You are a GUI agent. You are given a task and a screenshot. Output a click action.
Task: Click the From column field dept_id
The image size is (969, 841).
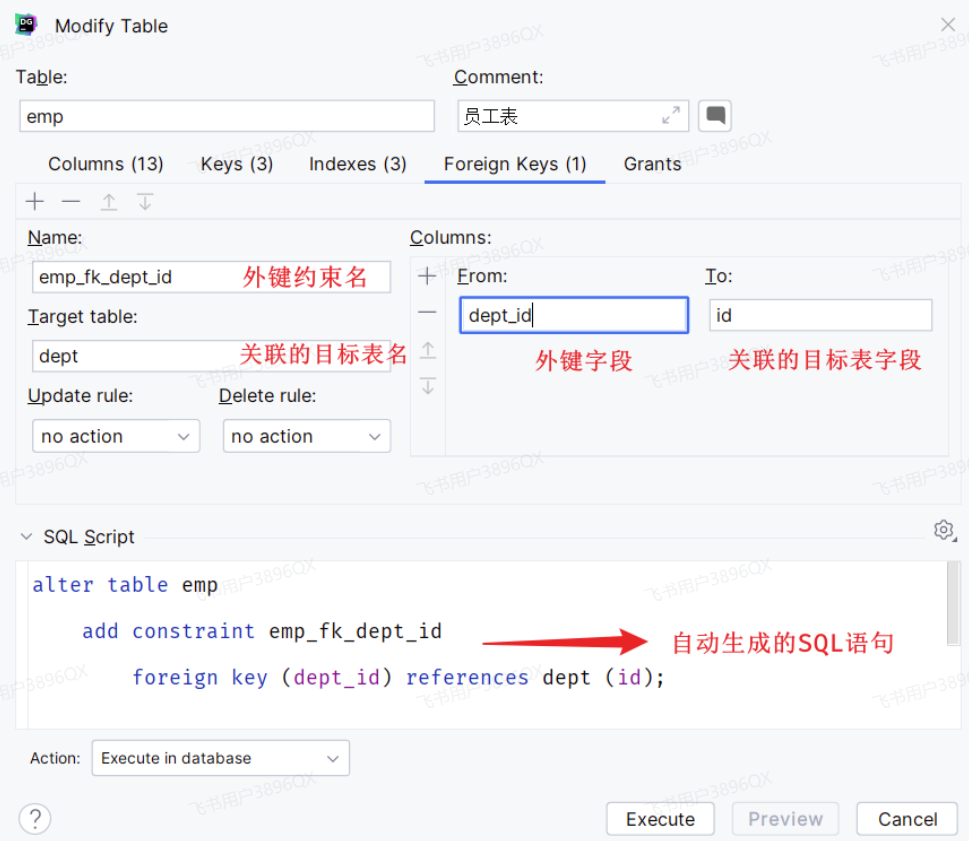coord(574,315)
